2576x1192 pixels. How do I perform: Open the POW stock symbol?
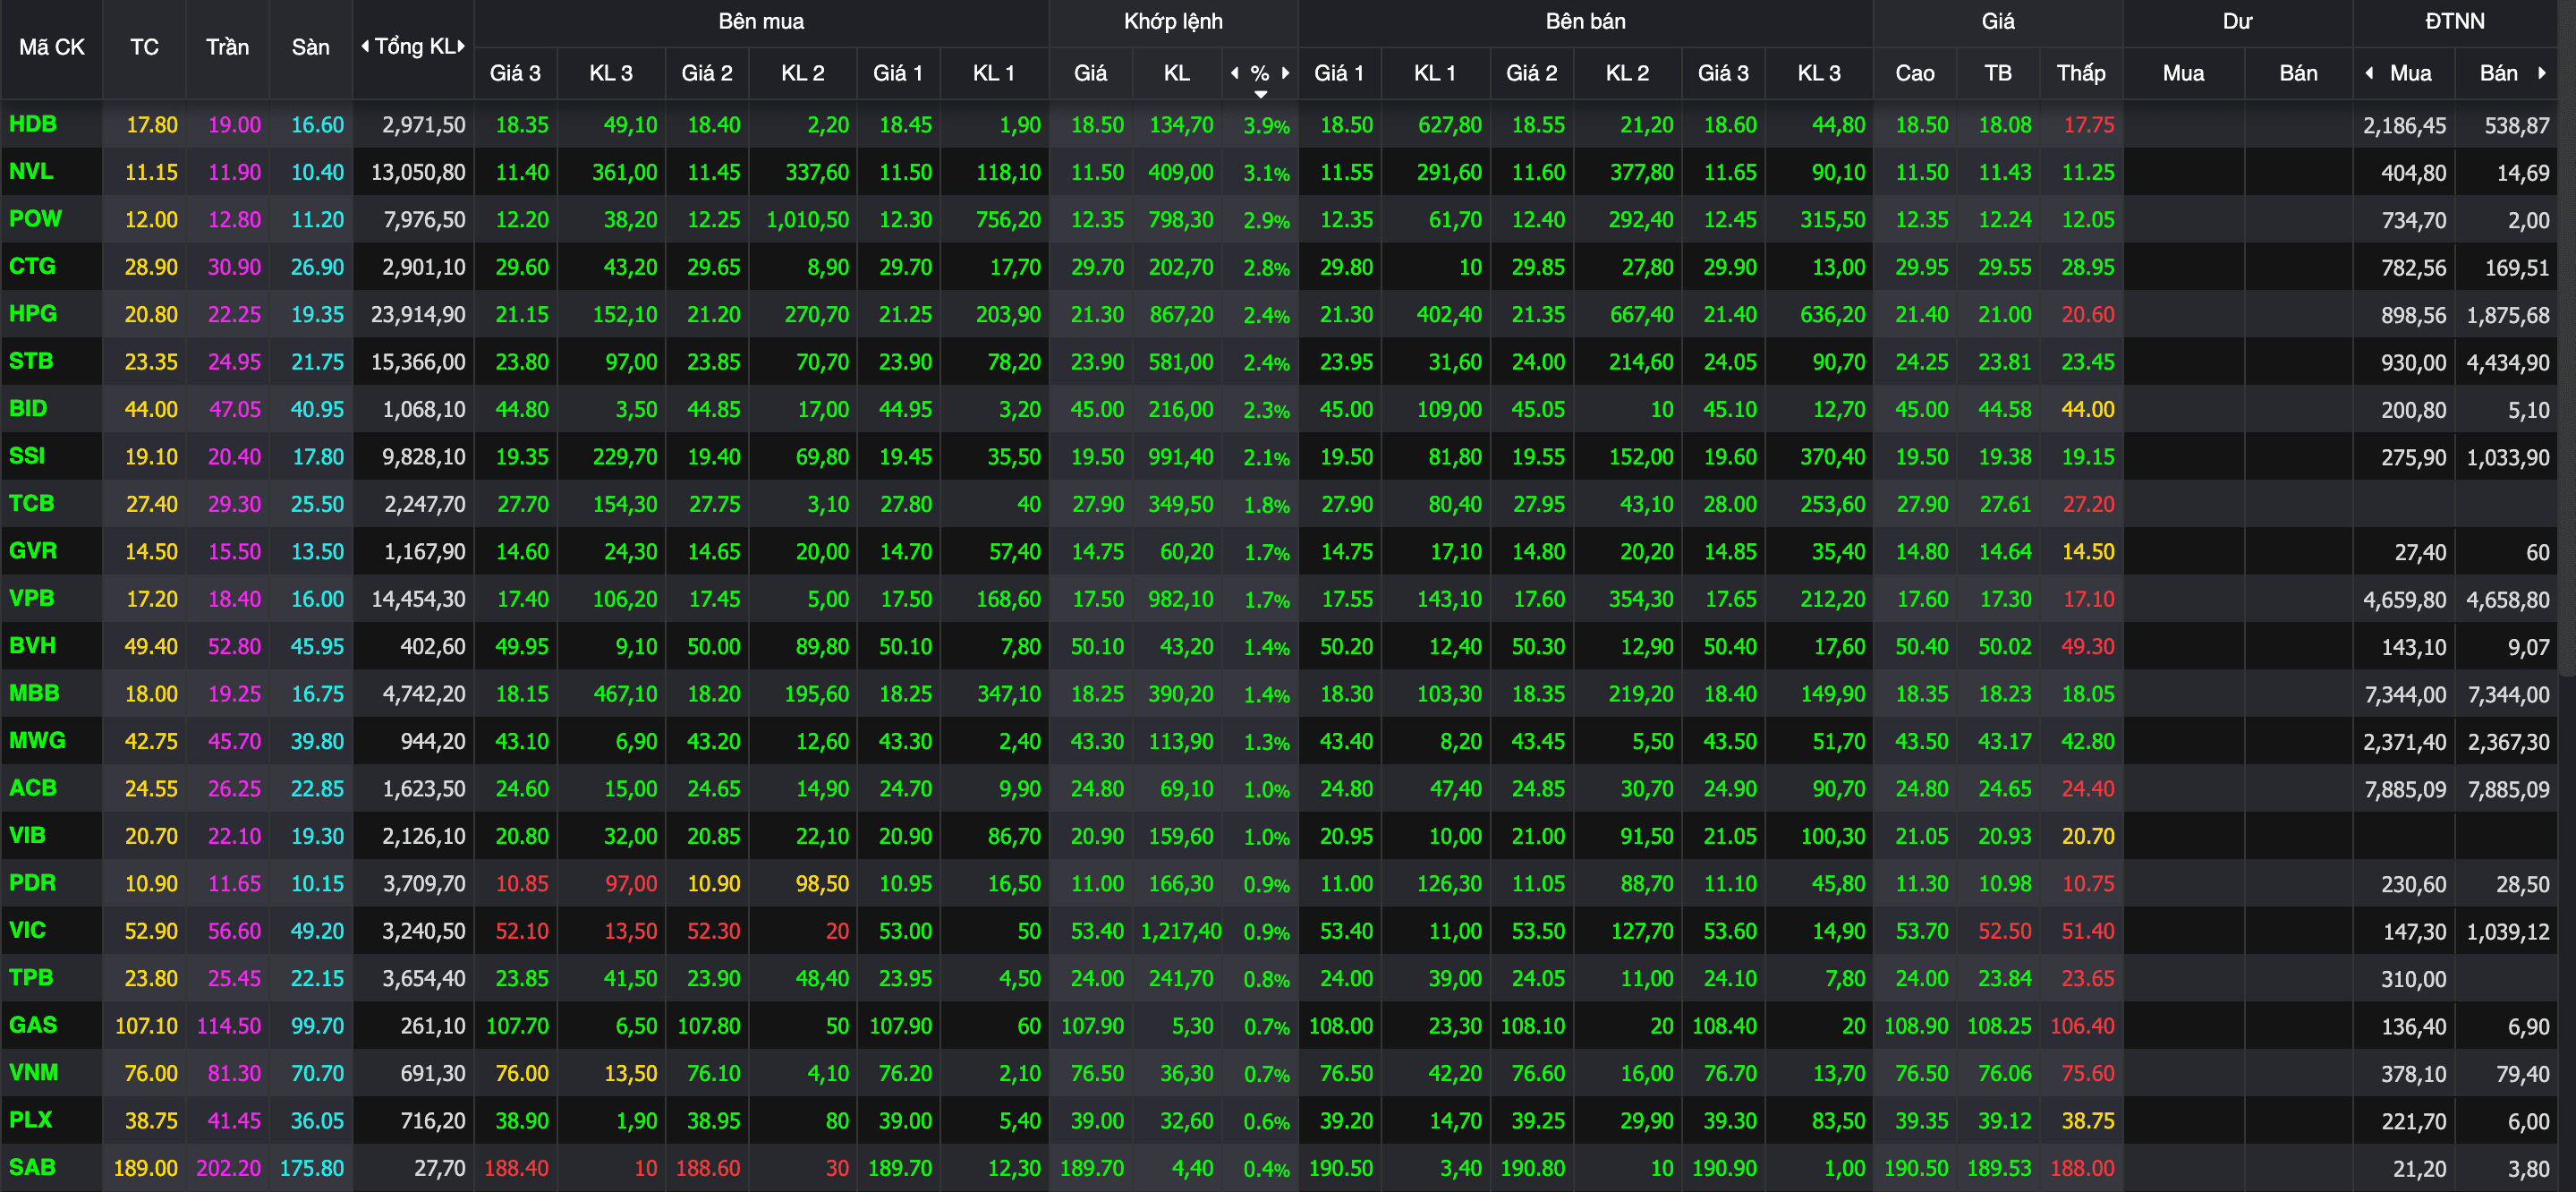click(35, 218)
